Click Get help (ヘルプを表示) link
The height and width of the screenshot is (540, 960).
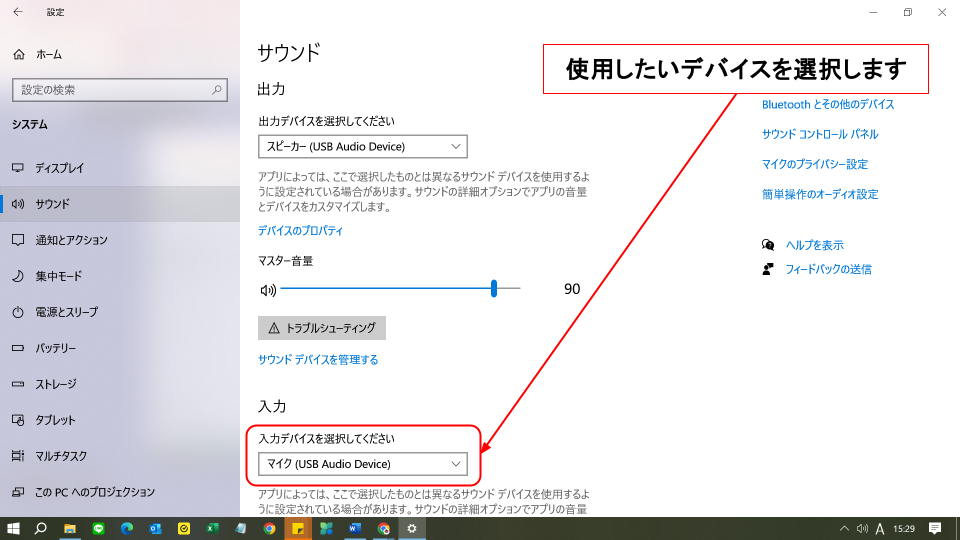814,245
